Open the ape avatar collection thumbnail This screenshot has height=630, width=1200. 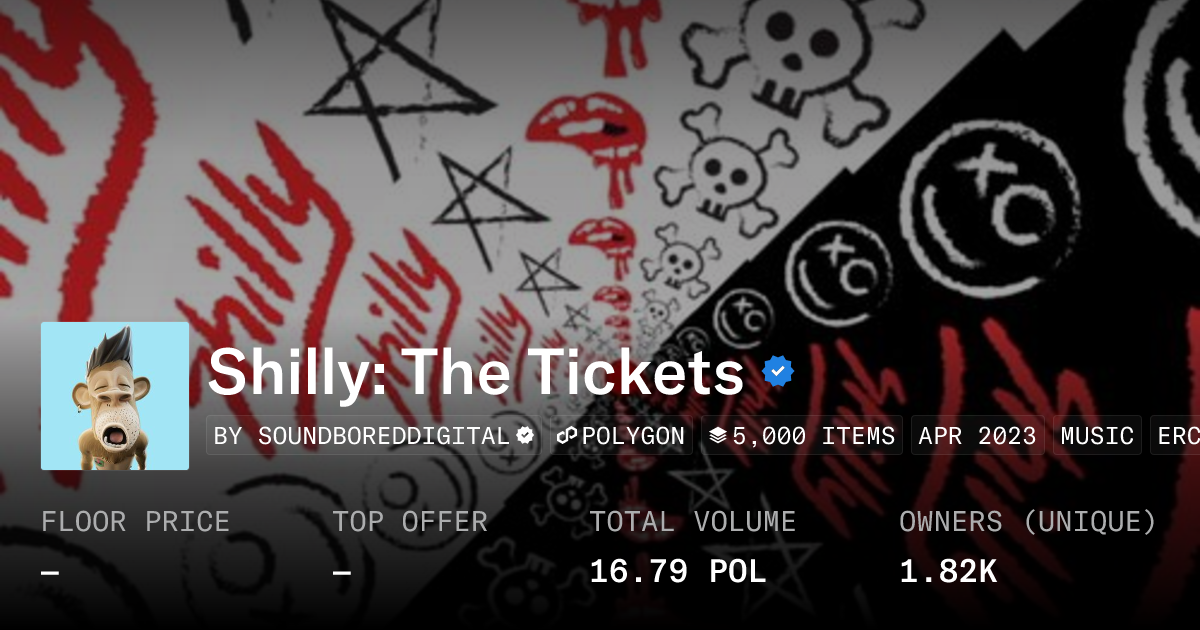[115, 396]
